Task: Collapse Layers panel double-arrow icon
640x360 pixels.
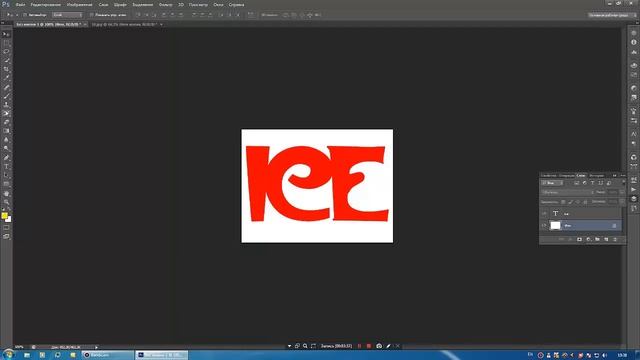Action: pyautogui.click(x=614, y=176)
